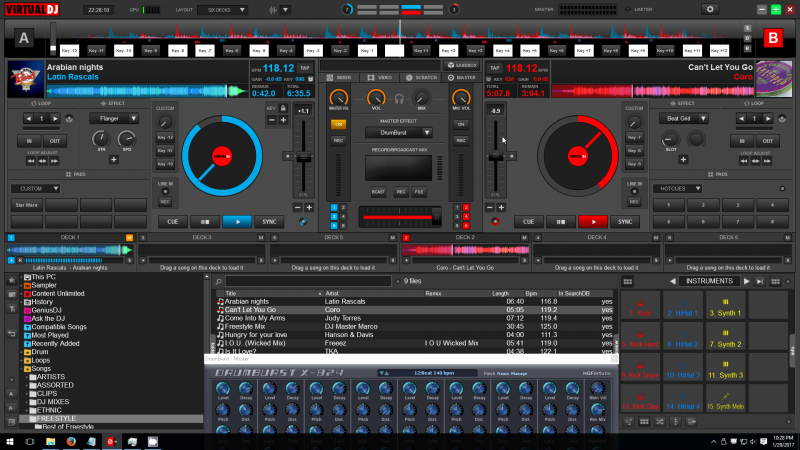The height and width of the screenshot is (450, 800).
Task: Click loop half-size left arrow on left deck
Action: pos(28,119)
